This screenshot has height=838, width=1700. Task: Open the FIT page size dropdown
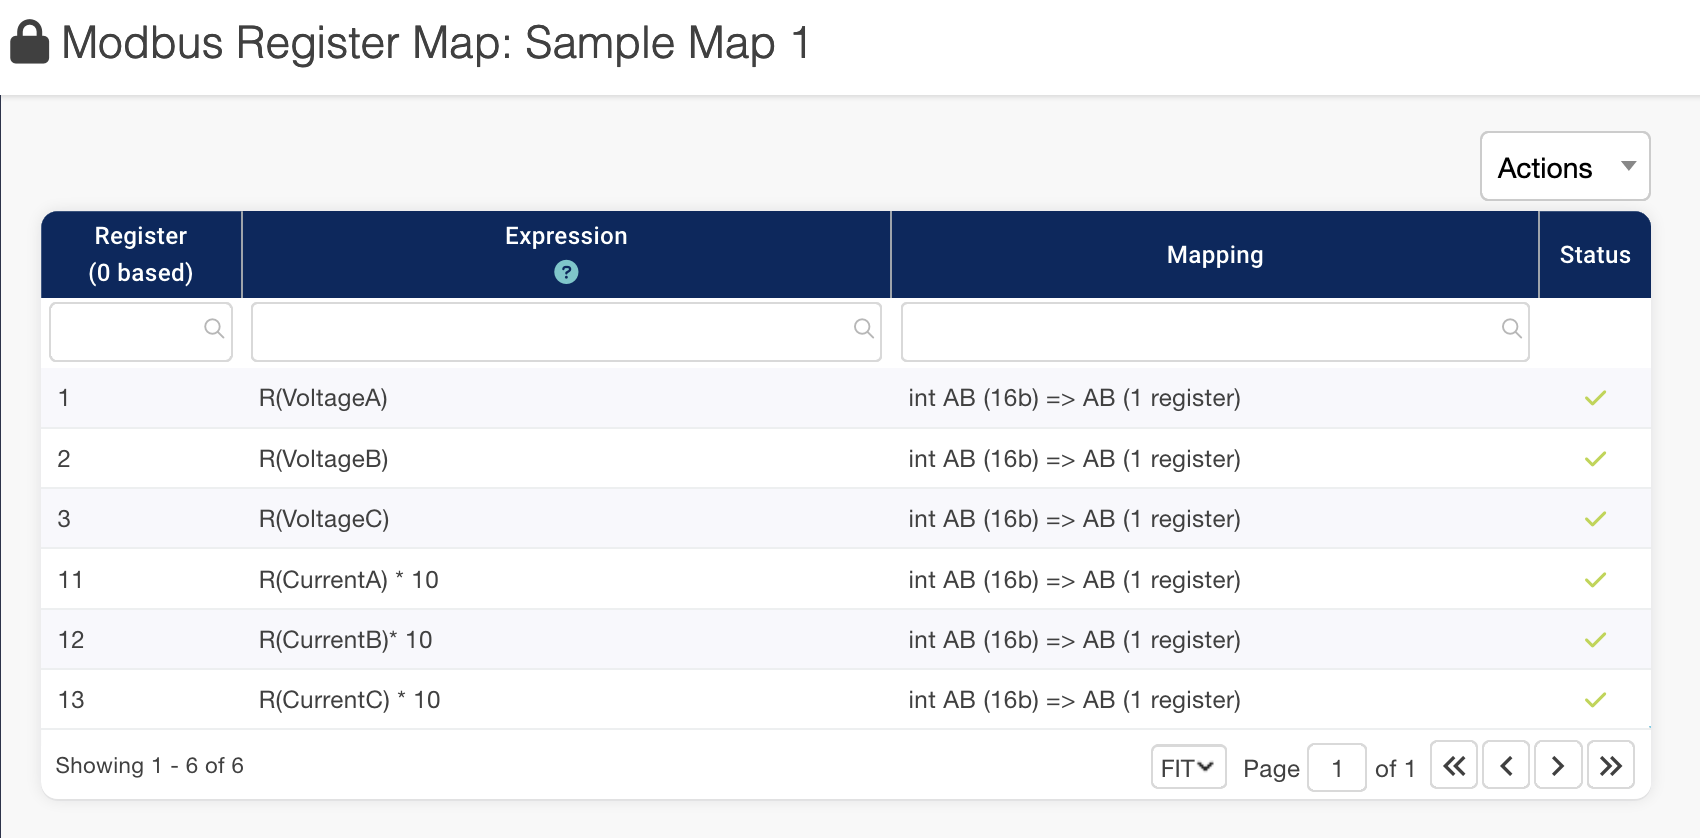[x=1187, y=768]
